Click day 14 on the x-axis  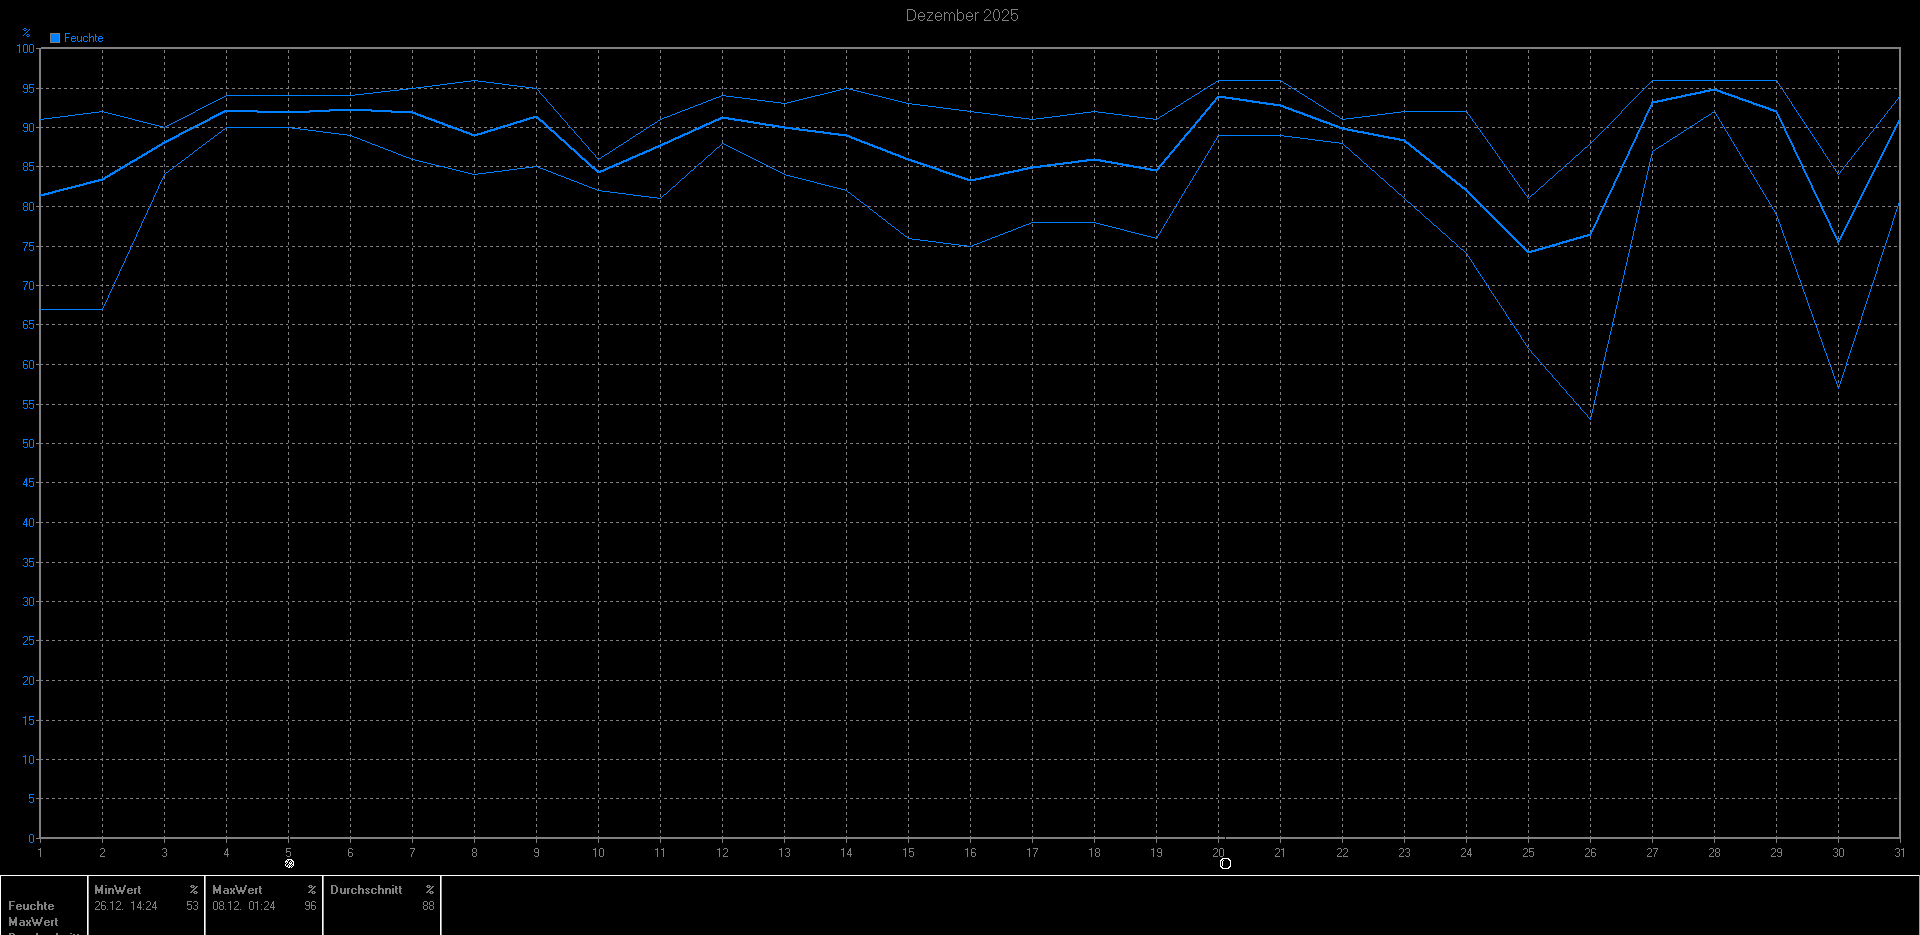pos(846,853)
